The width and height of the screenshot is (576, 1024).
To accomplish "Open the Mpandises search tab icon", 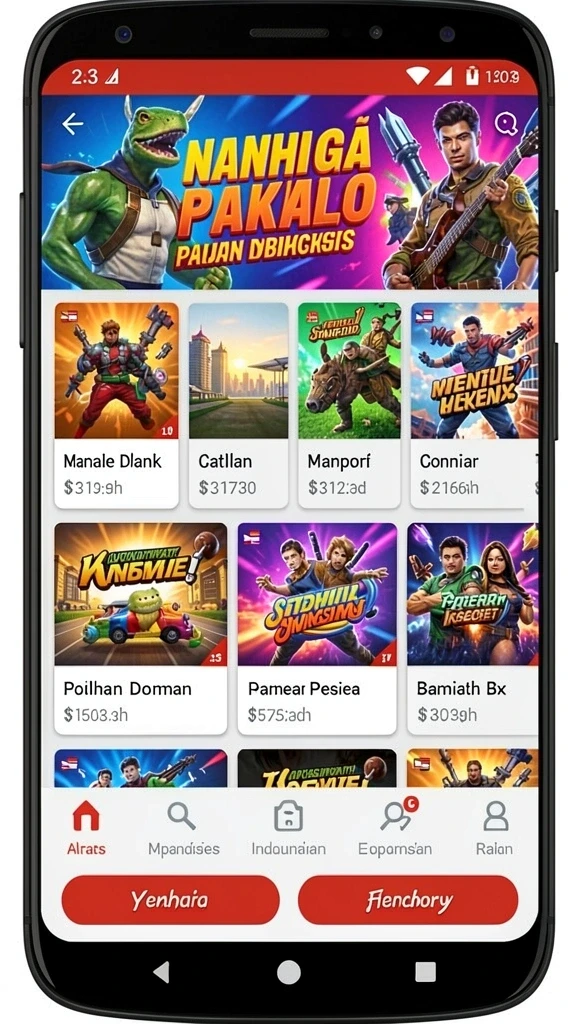I will click(182, 816).
